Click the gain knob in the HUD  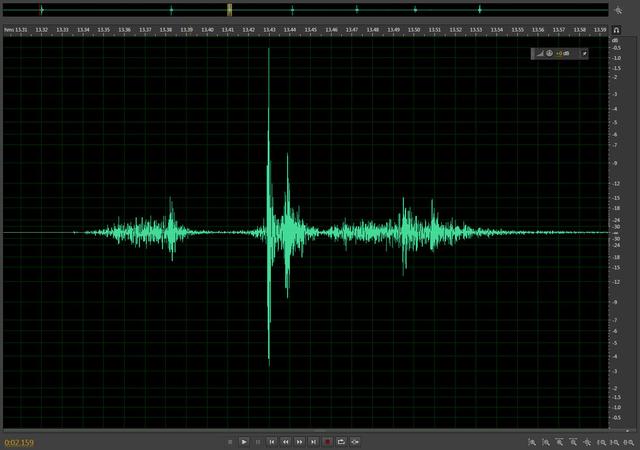(549, 53)
